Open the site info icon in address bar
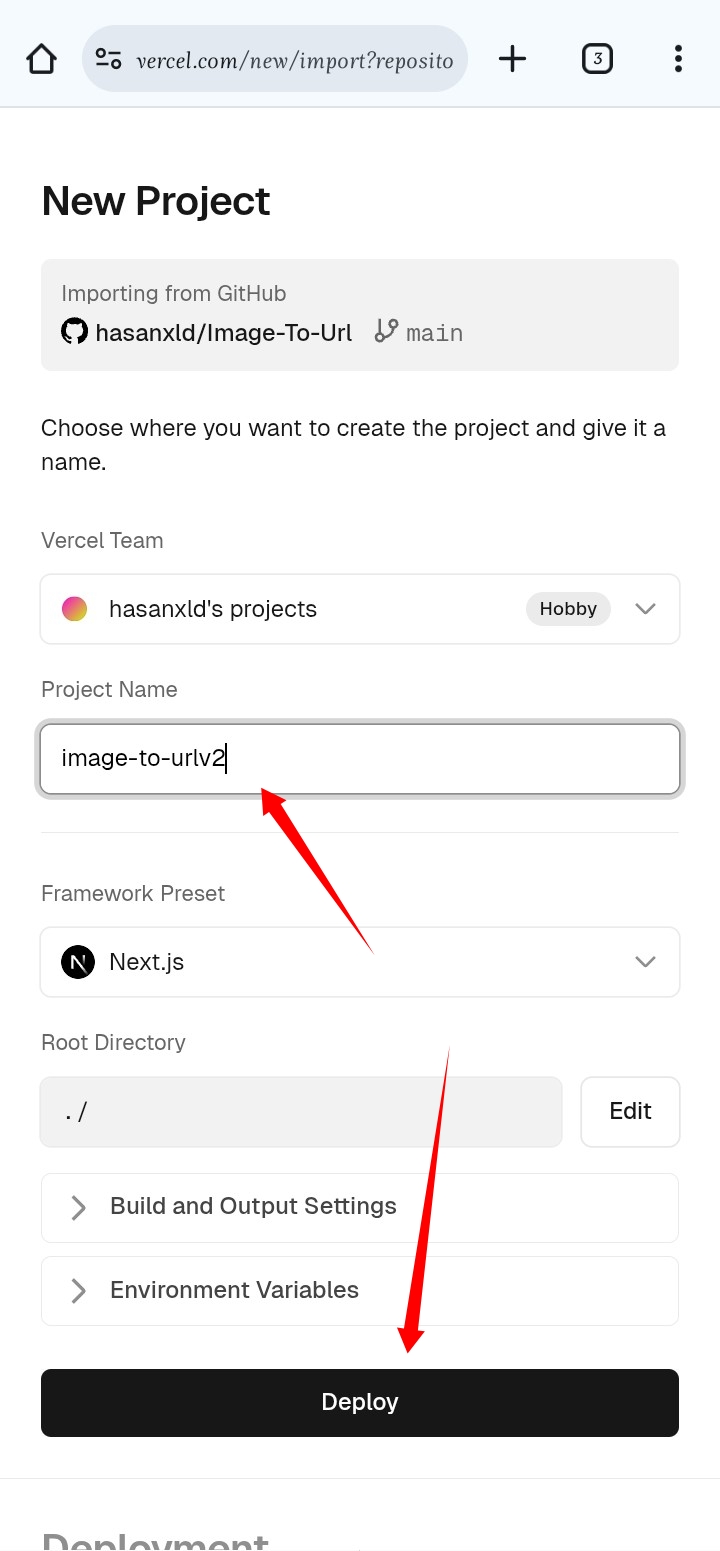The height and width of the screenshot is (1551, 720). point(108,59)
